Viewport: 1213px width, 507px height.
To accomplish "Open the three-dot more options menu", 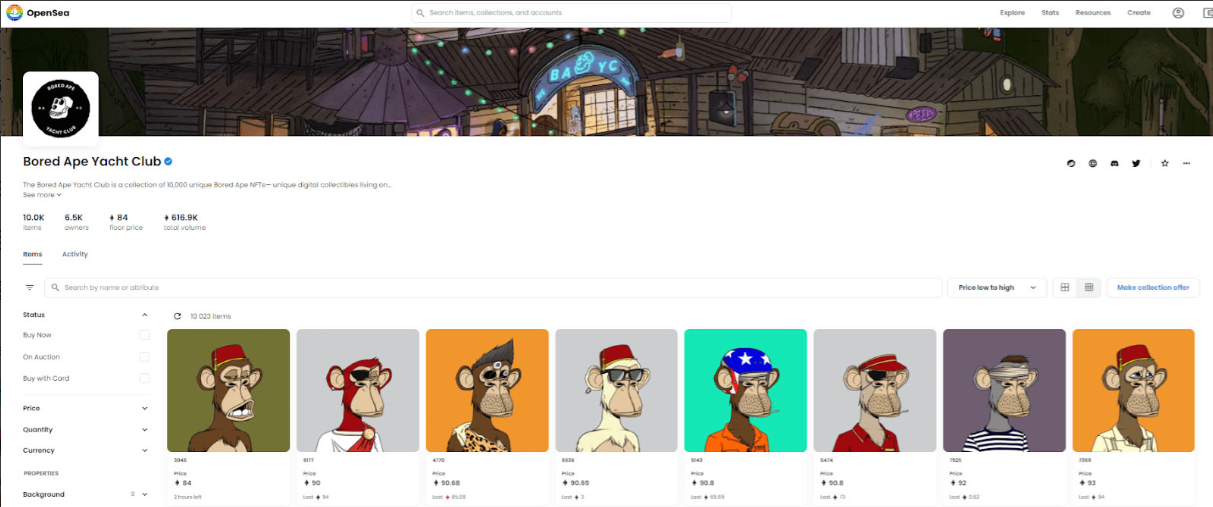I will click(x=1186, y=163).
